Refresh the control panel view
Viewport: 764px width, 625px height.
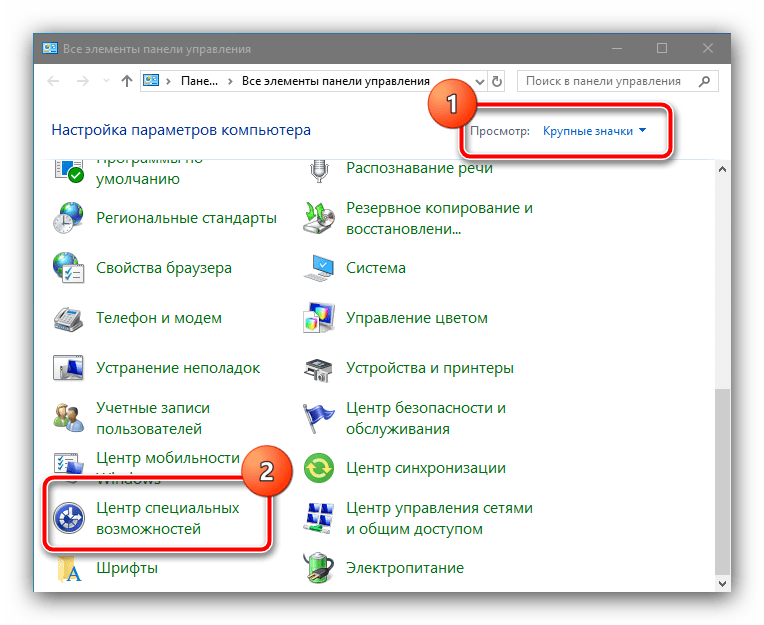tap(497, 81)
